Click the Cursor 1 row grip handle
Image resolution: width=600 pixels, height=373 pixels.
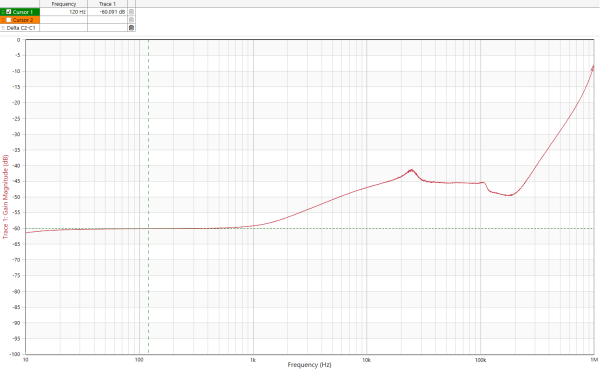[3, 12]
